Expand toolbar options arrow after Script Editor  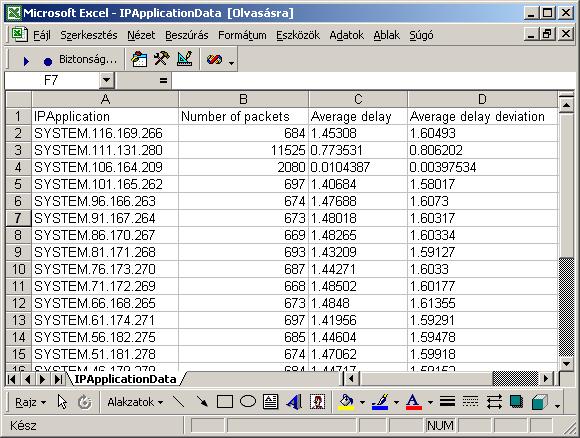[232, 63]
